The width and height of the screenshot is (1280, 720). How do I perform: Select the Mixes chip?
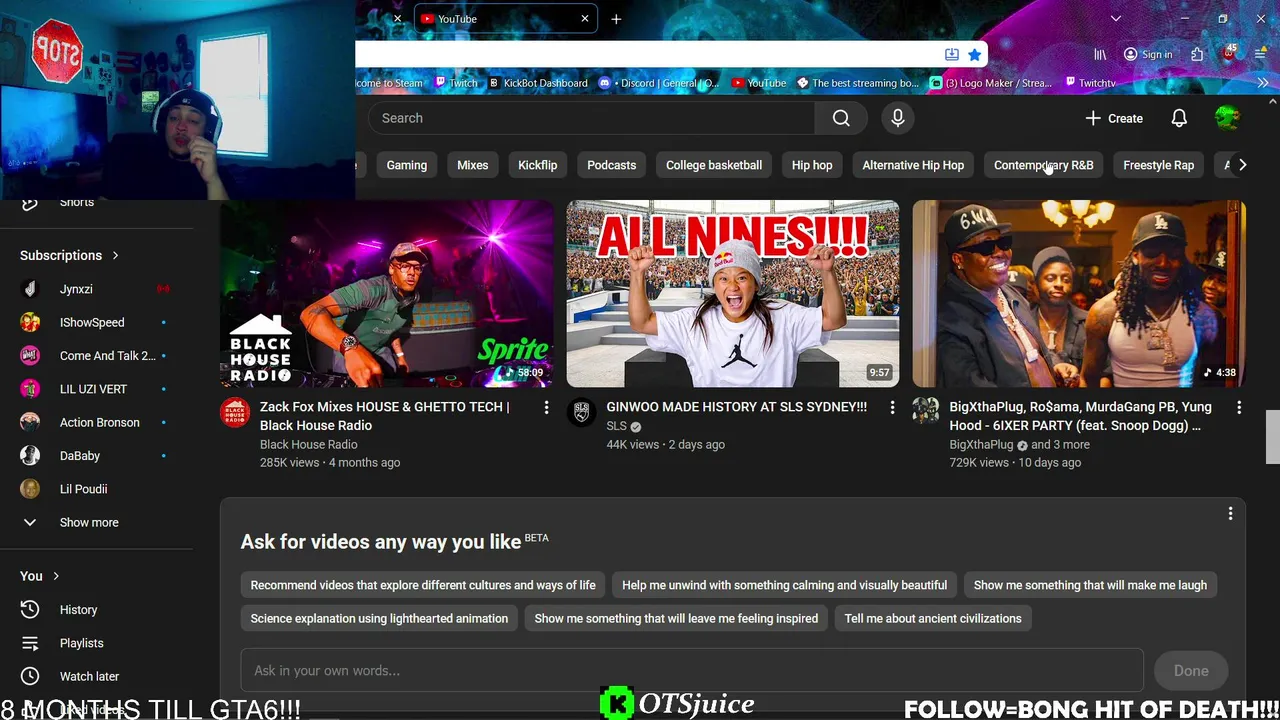pos(473,165)
